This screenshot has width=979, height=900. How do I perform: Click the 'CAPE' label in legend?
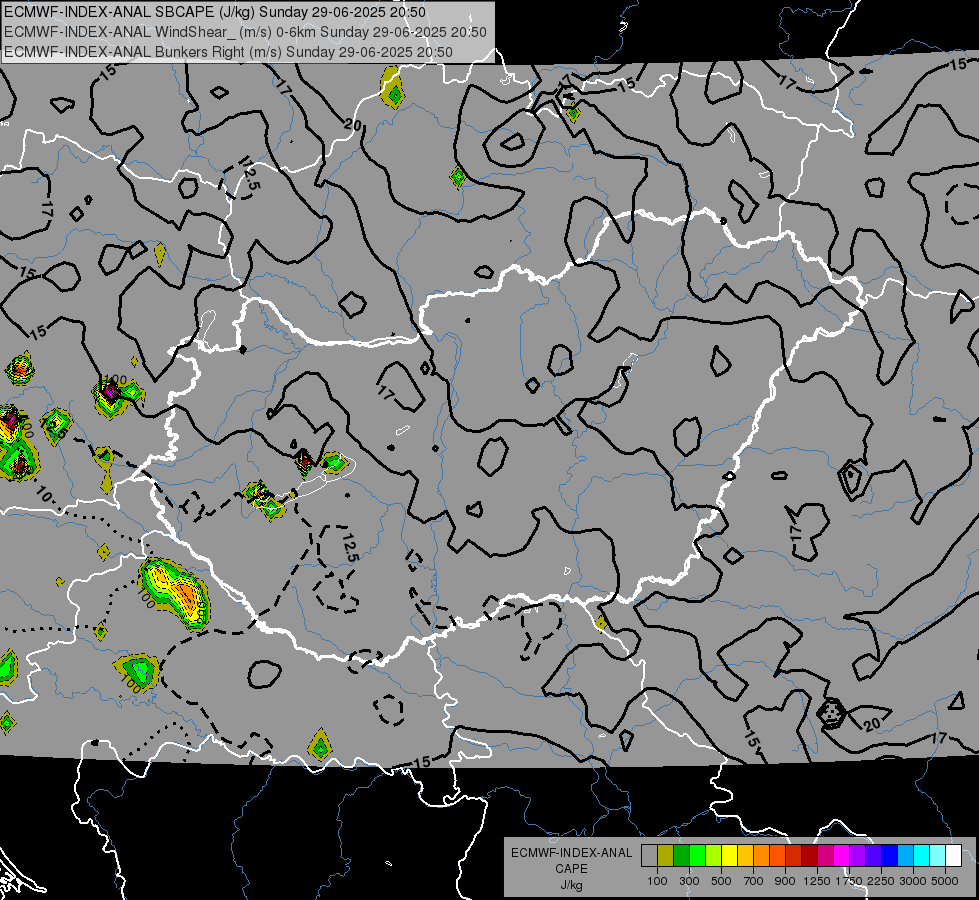point(571,869)
